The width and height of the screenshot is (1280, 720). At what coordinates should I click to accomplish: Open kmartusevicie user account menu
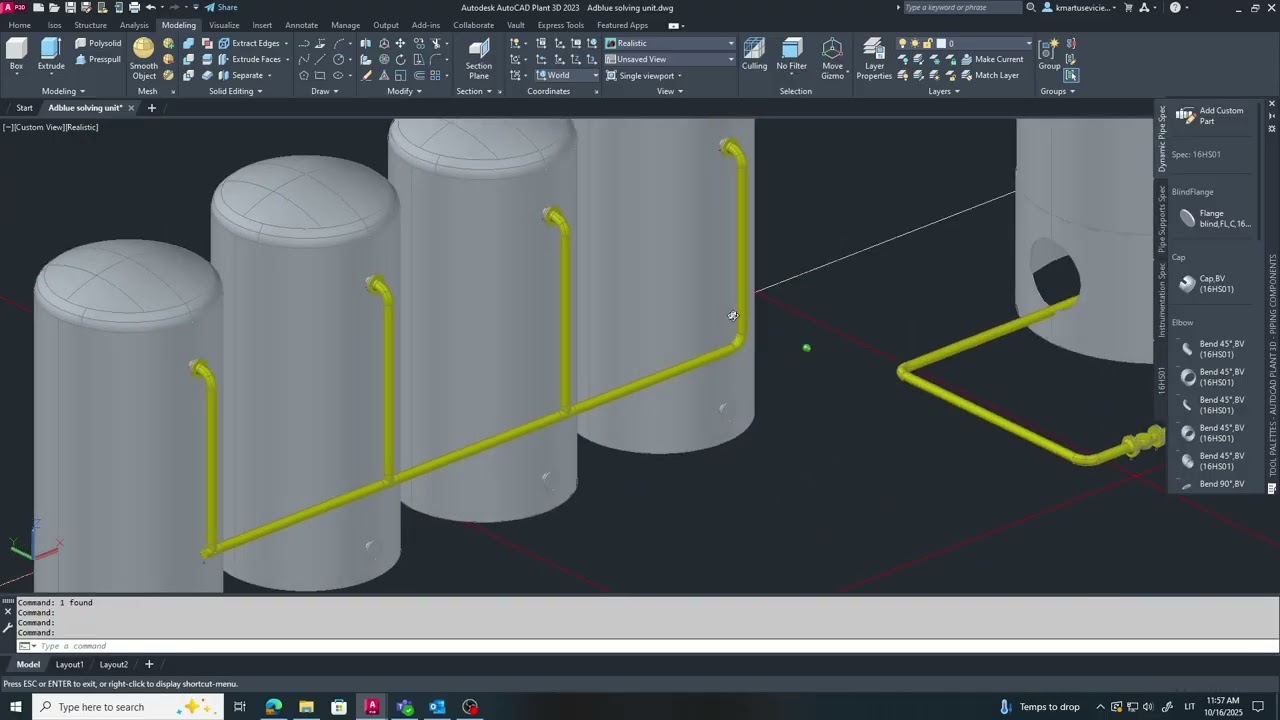click(1078, 7)
